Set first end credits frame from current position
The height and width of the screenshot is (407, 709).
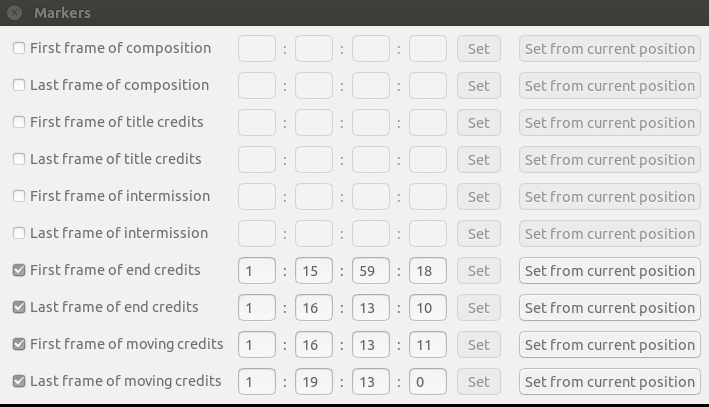pos(609,271)
